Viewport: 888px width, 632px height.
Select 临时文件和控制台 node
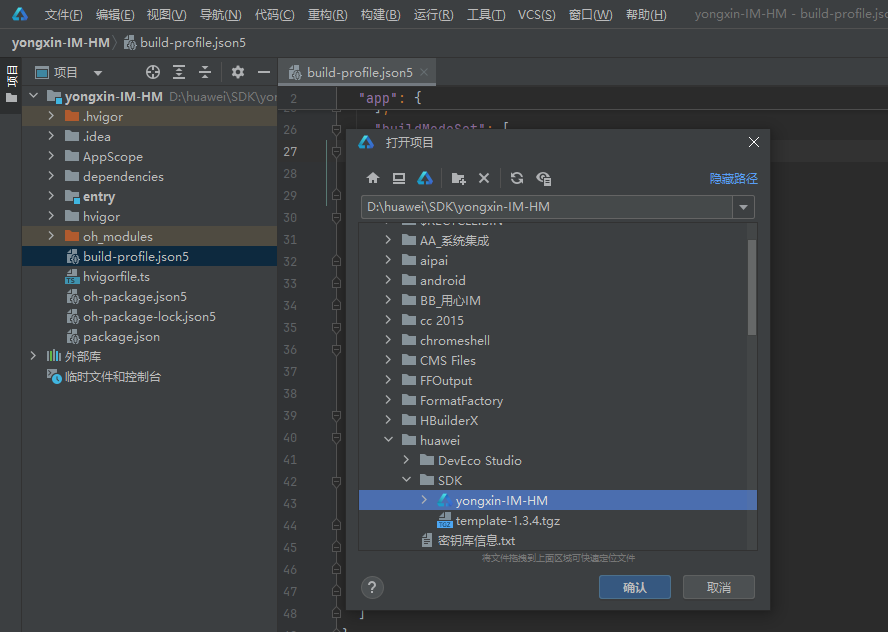[x=113, y=377]
